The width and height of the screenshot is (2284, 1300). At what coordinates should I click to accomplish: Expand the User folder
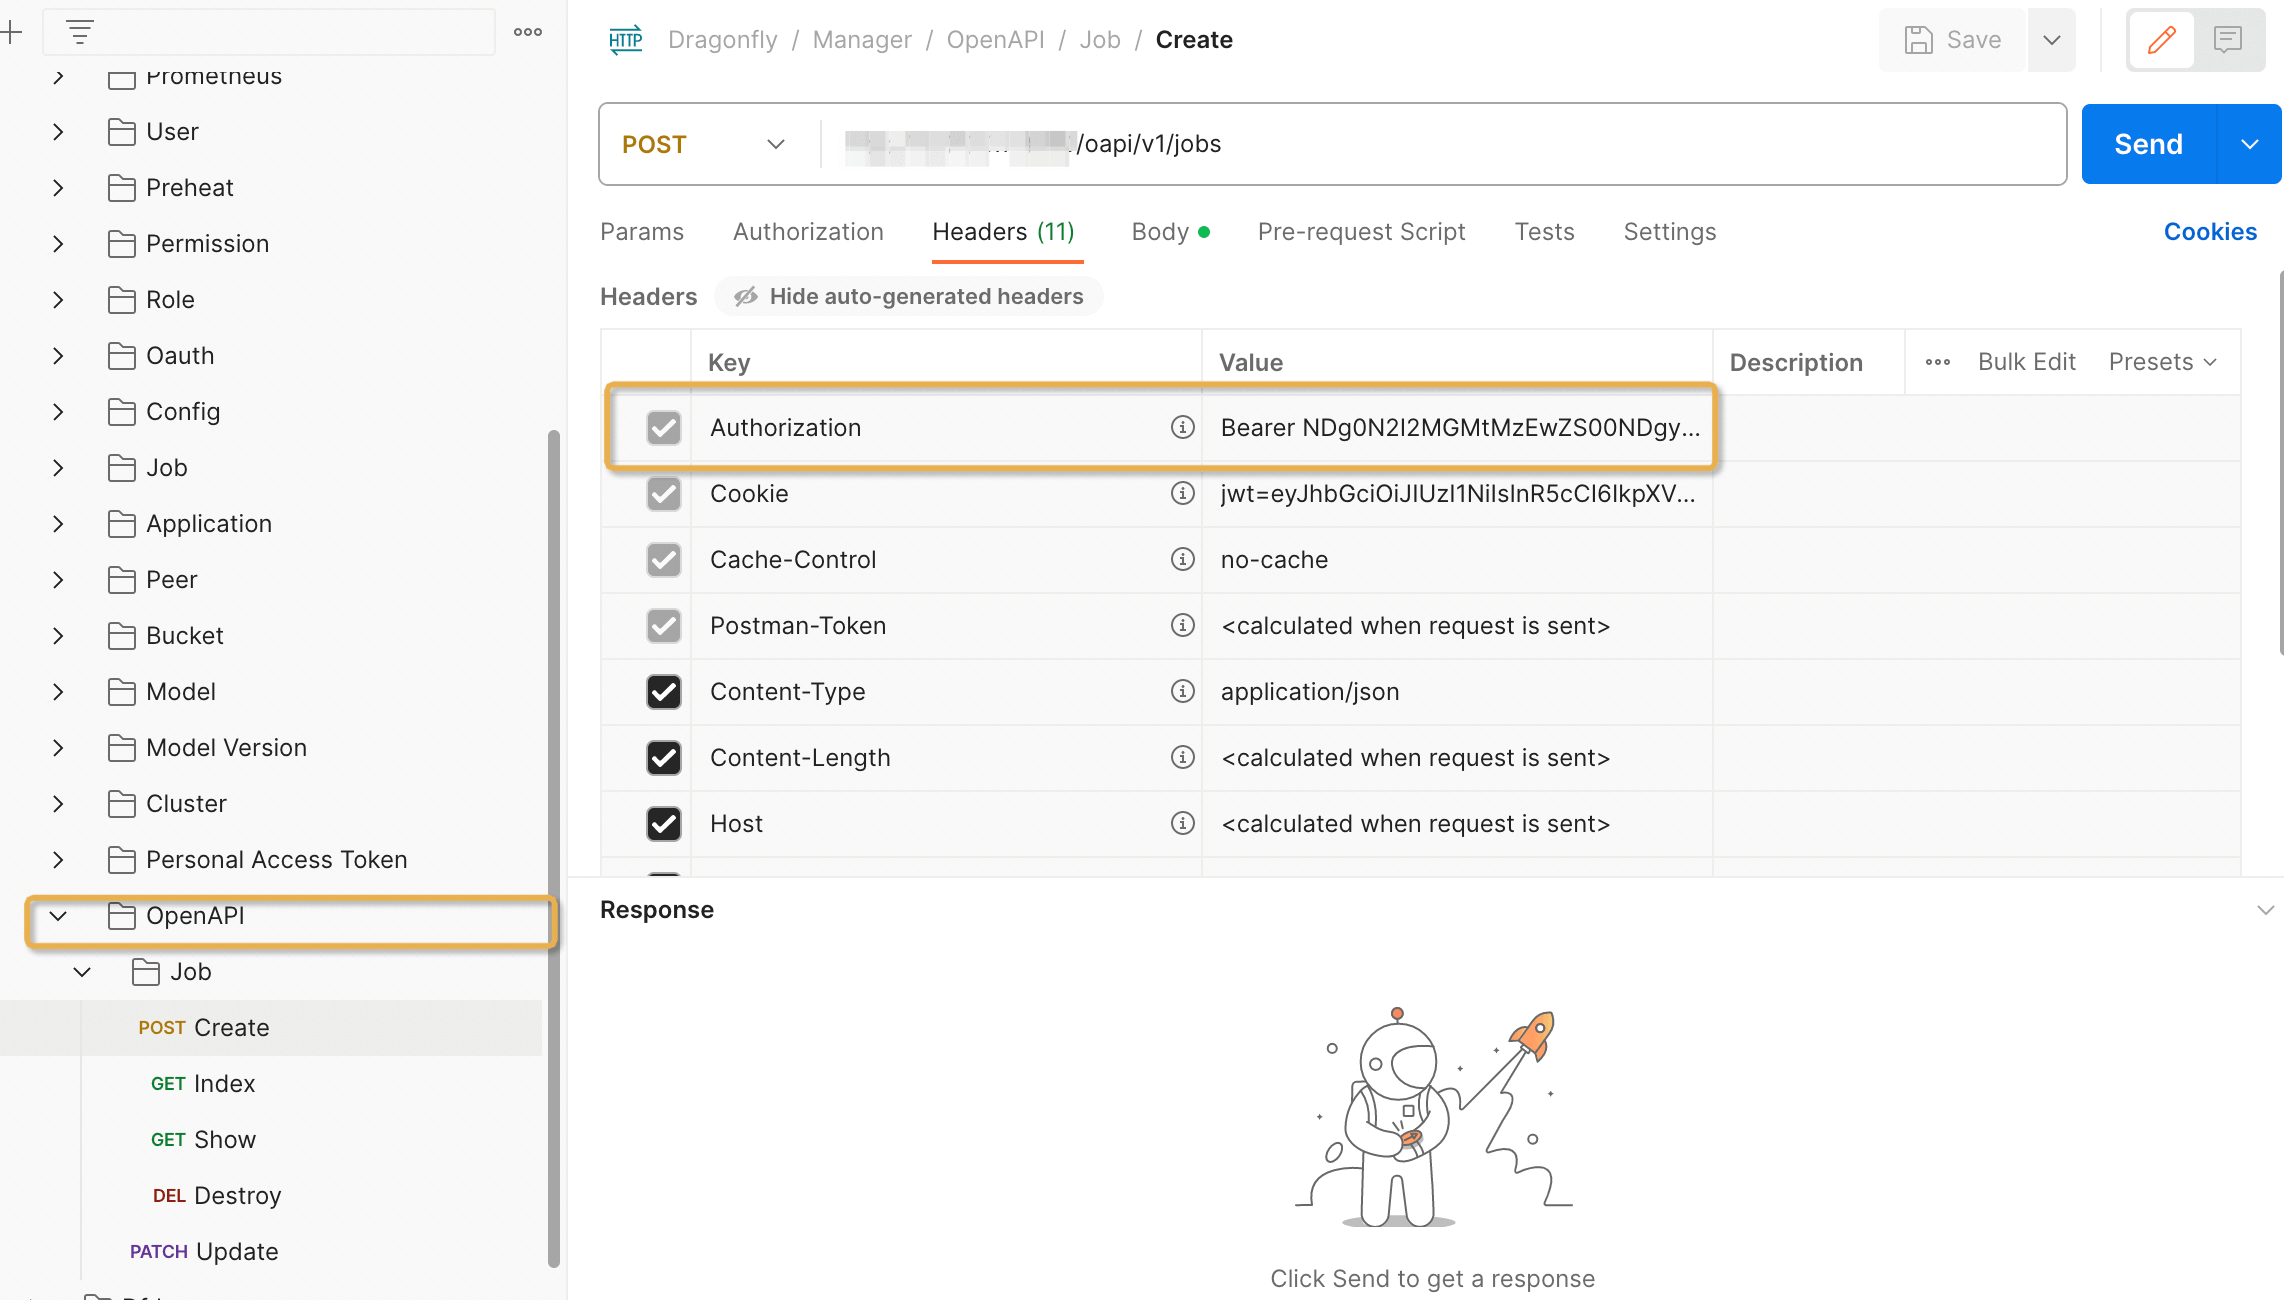pos(58,132)
